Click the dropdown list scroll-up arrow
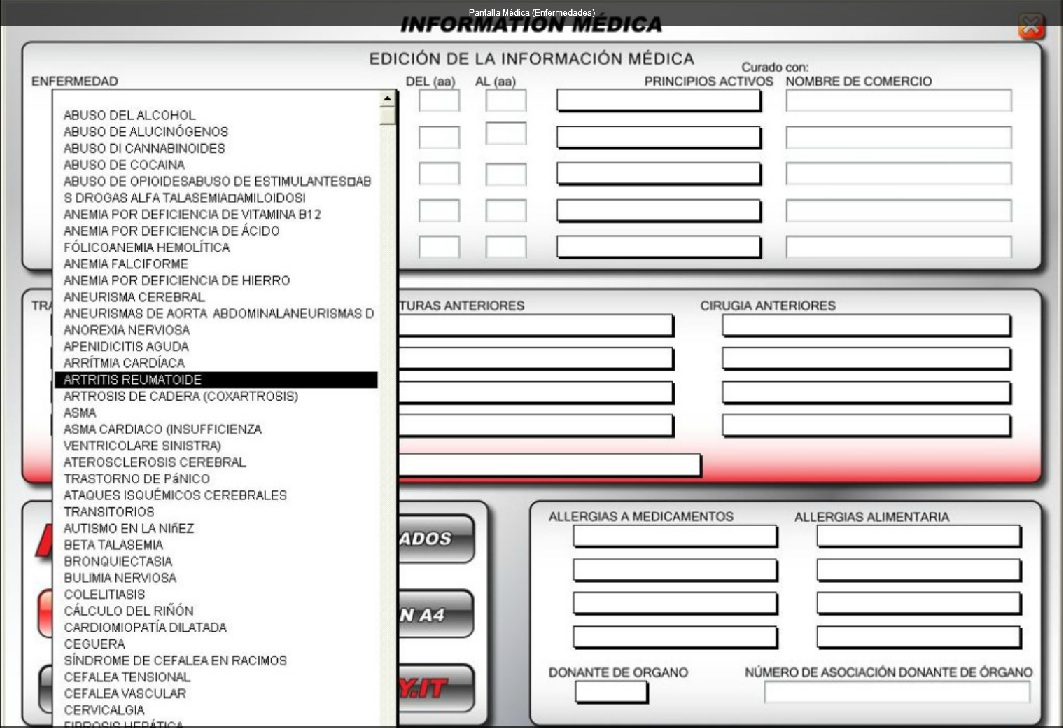The image size is (1063, 728). 388,100
